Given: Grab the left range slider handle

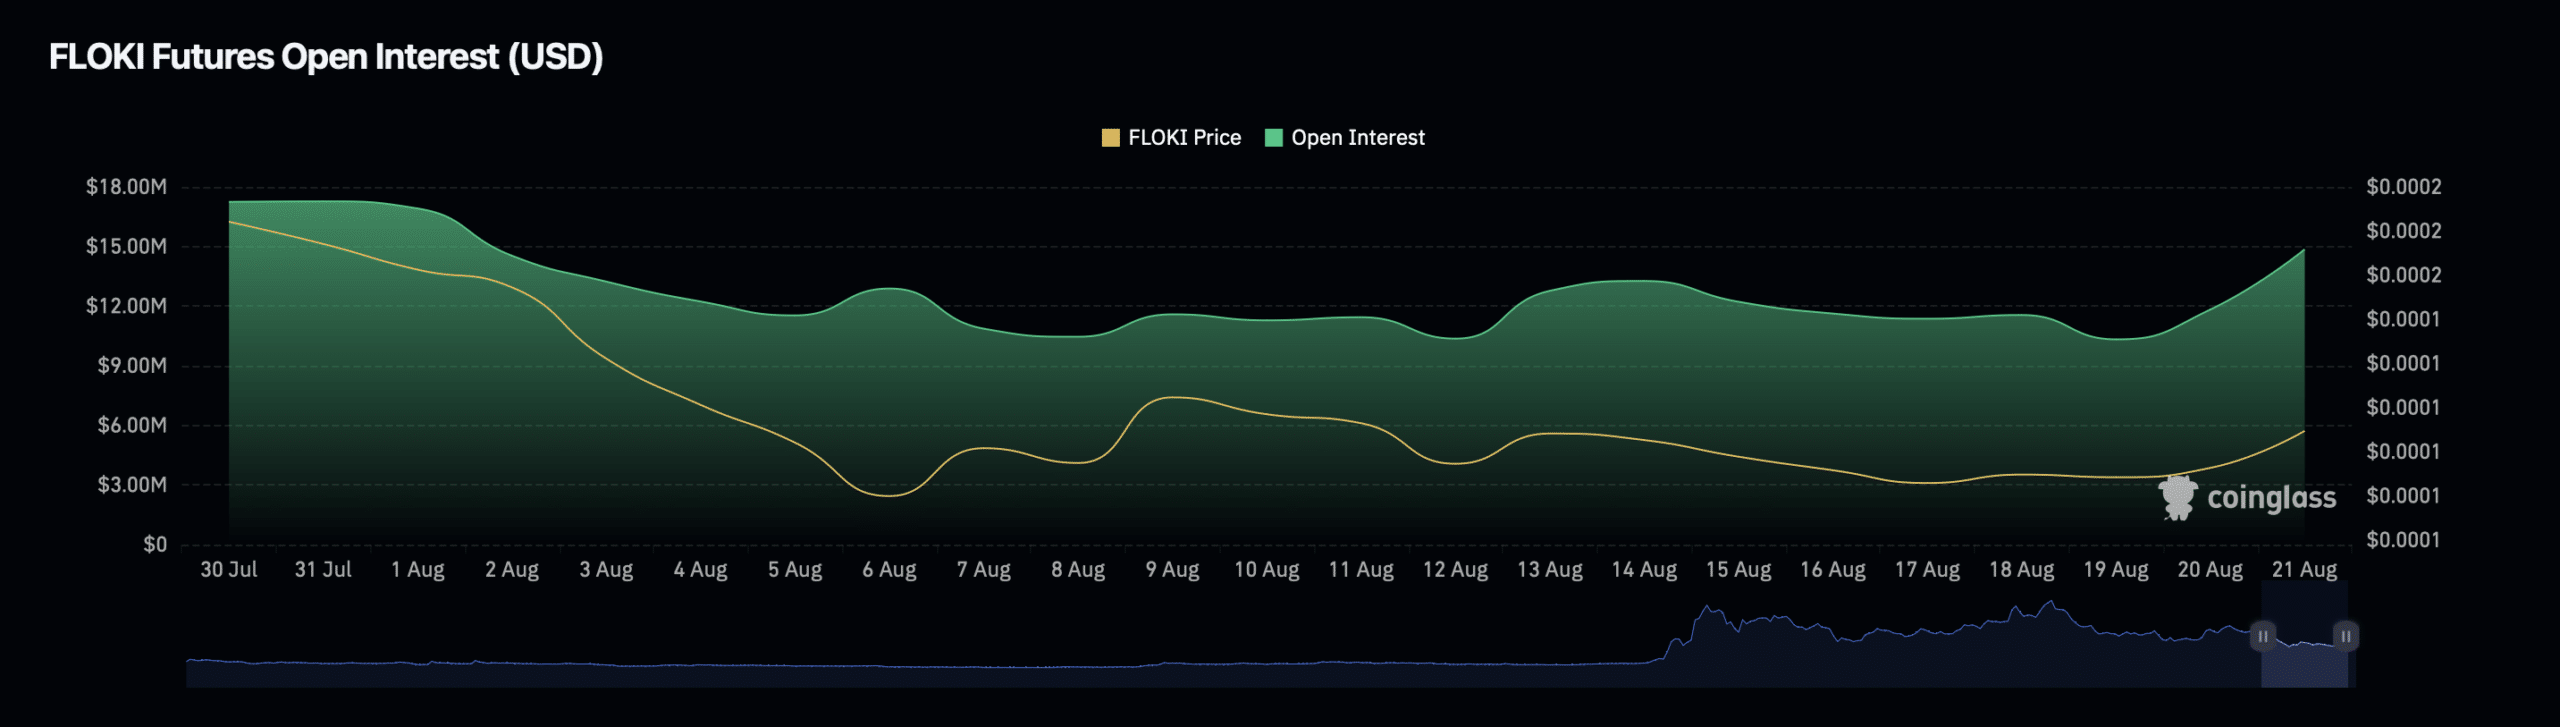Looking at the screenshot, I should pyautogui.click(x=2263, y=636).
